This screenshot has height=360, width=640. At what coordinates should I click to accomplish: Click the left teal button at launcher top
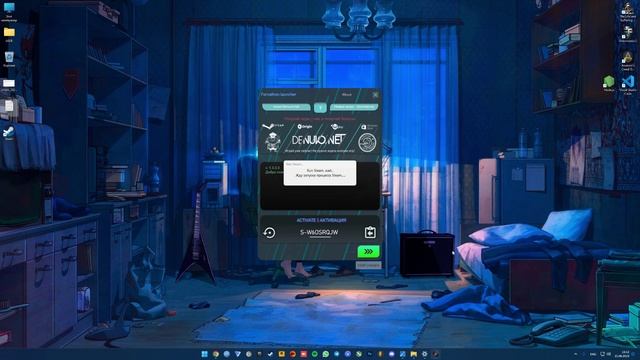tap(286, 107)
